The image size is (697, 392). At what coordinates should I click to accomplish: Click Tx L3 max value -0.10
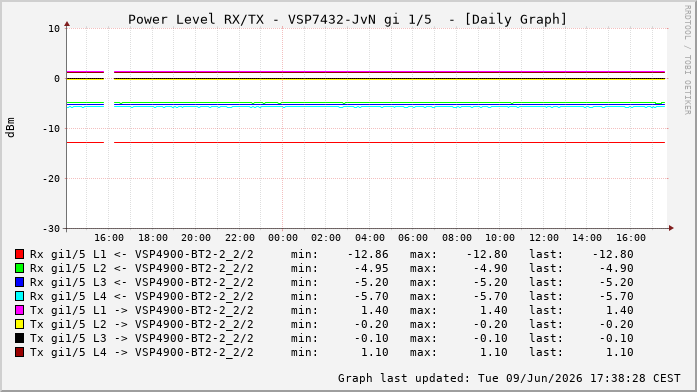[490, 338]
